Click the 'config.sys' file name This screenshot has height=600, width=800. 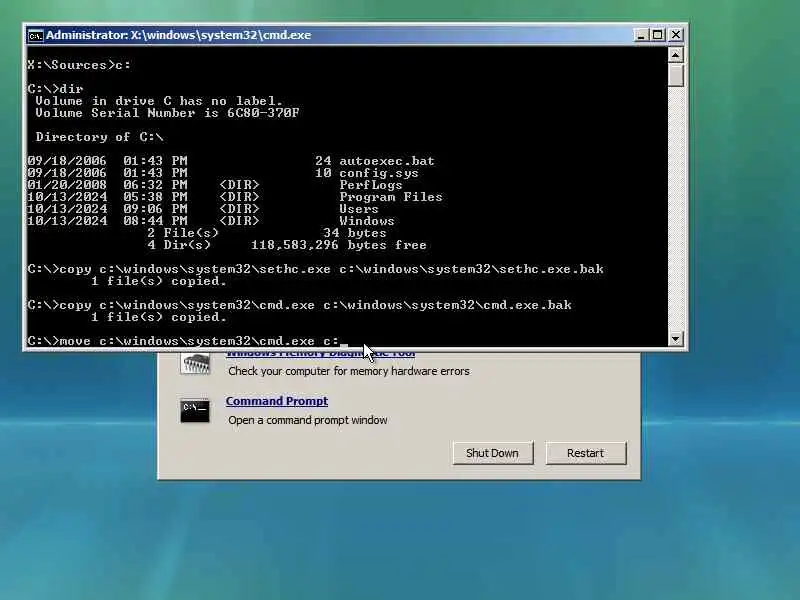(x=379, y=173)
